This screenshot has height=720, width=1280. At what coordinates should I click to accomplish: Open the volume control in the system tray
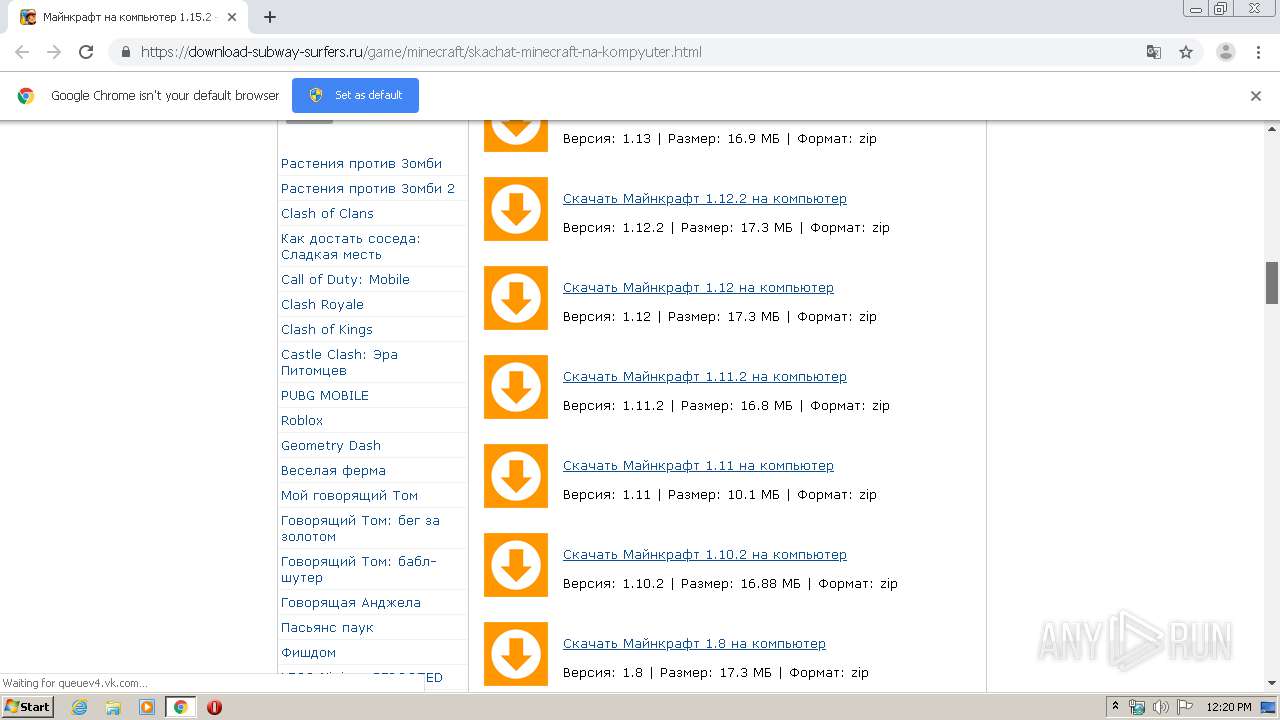click(1160, 707)
